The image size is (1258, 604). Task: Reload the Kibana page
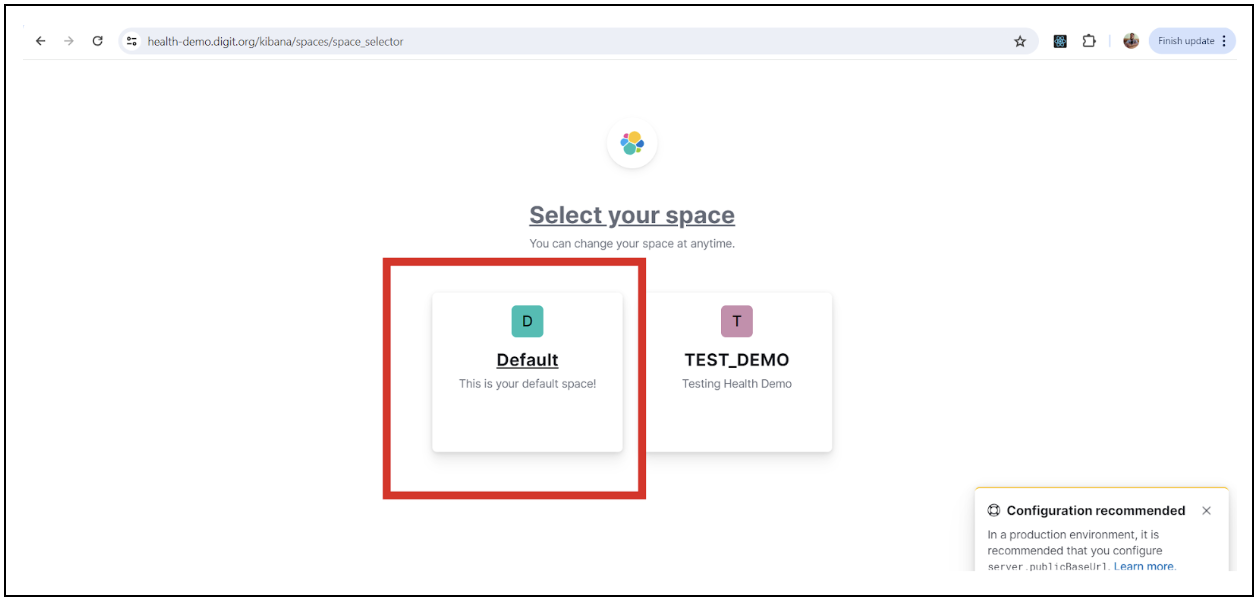97,41
